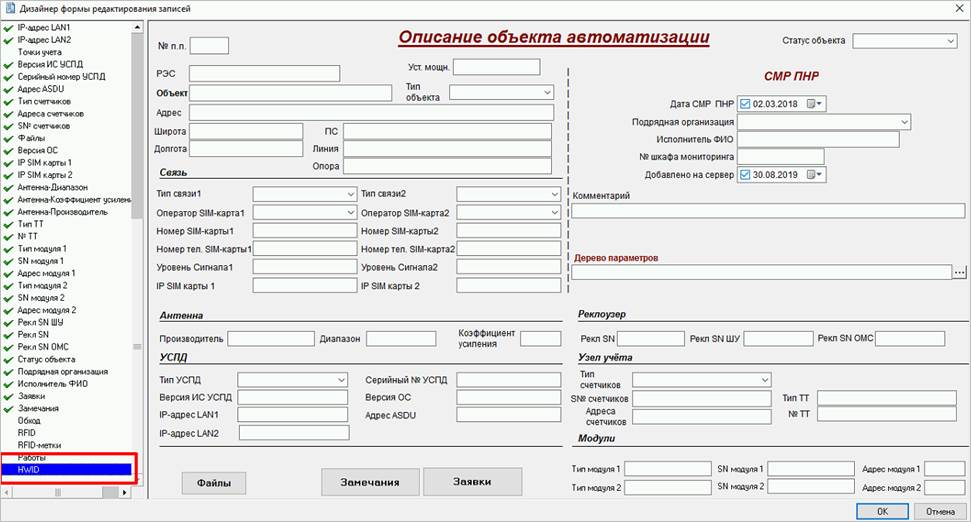Click the Заявки button
The height and width of the screenshot is (522, 971).
pyautogui.click(x=472, y=481)
